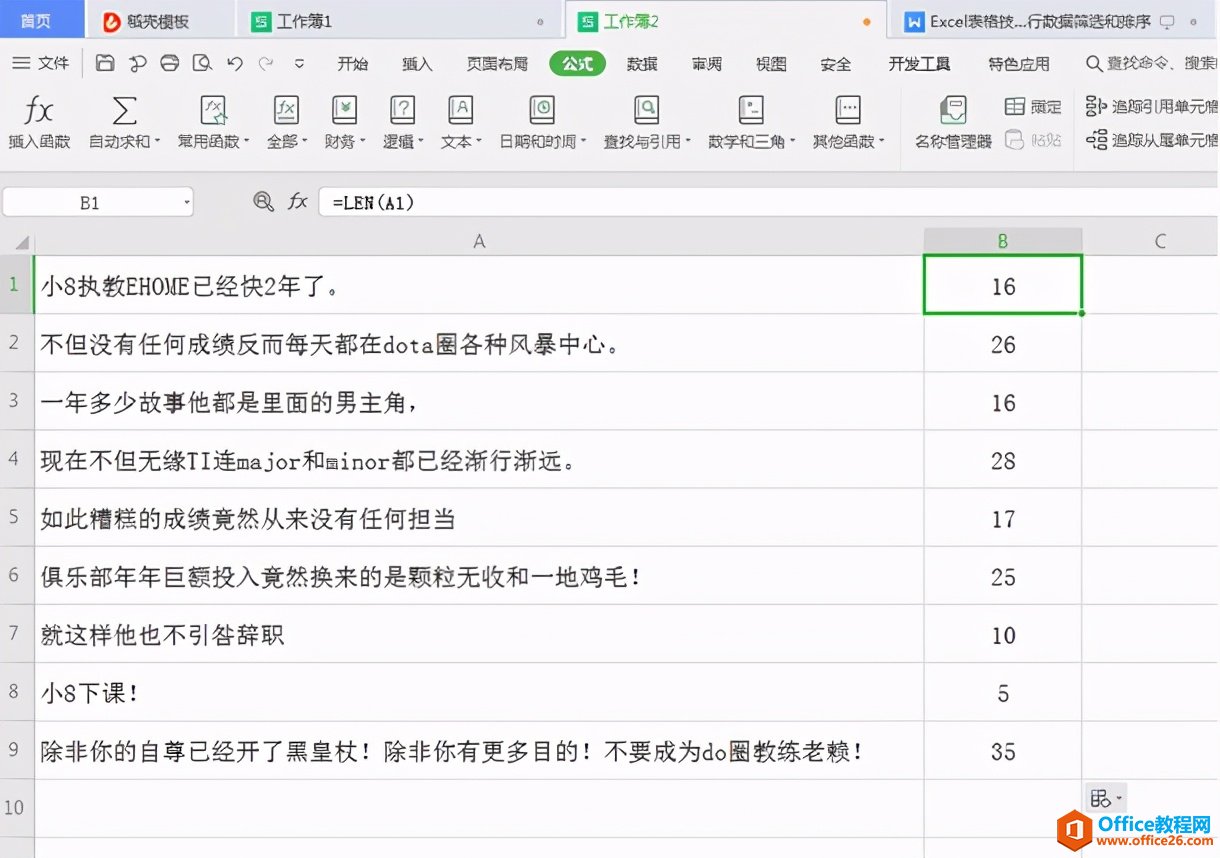This screenshot has height=858, width=1220.
Task: Select cell with text 就这样他也不引咎辞职
Action: tap(479, 634)
